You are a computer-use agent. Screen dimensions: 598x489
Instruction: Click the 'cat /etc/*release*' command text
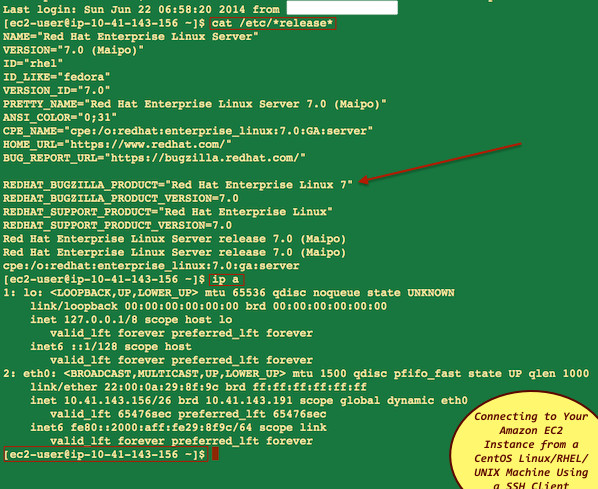pyautogui.click(x=273, y=23)
